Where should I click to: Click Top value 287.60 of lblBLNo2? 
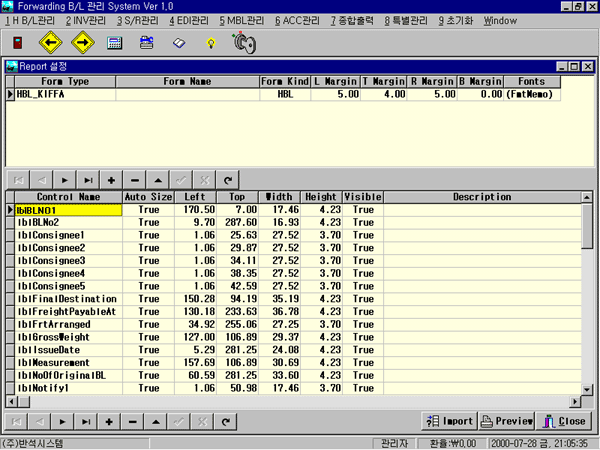(238, 223)
